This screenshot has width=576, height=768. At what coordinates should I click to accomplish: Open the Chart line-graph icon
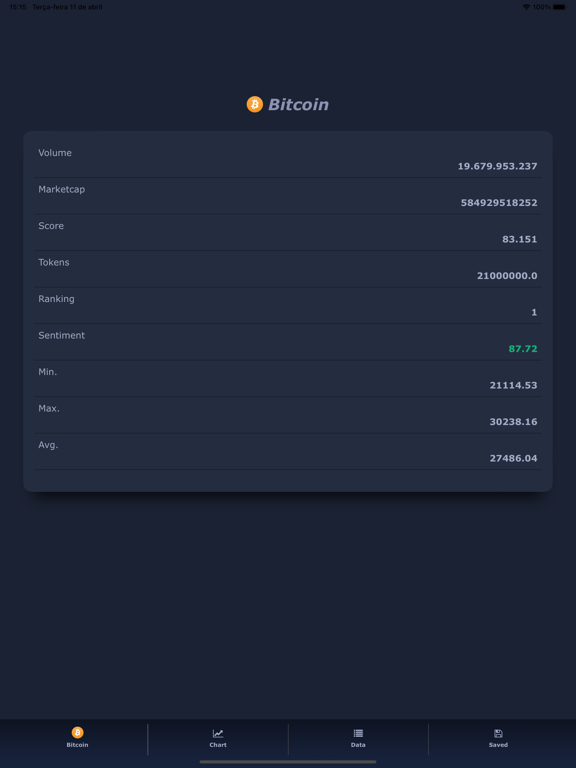tap(218, 733)
